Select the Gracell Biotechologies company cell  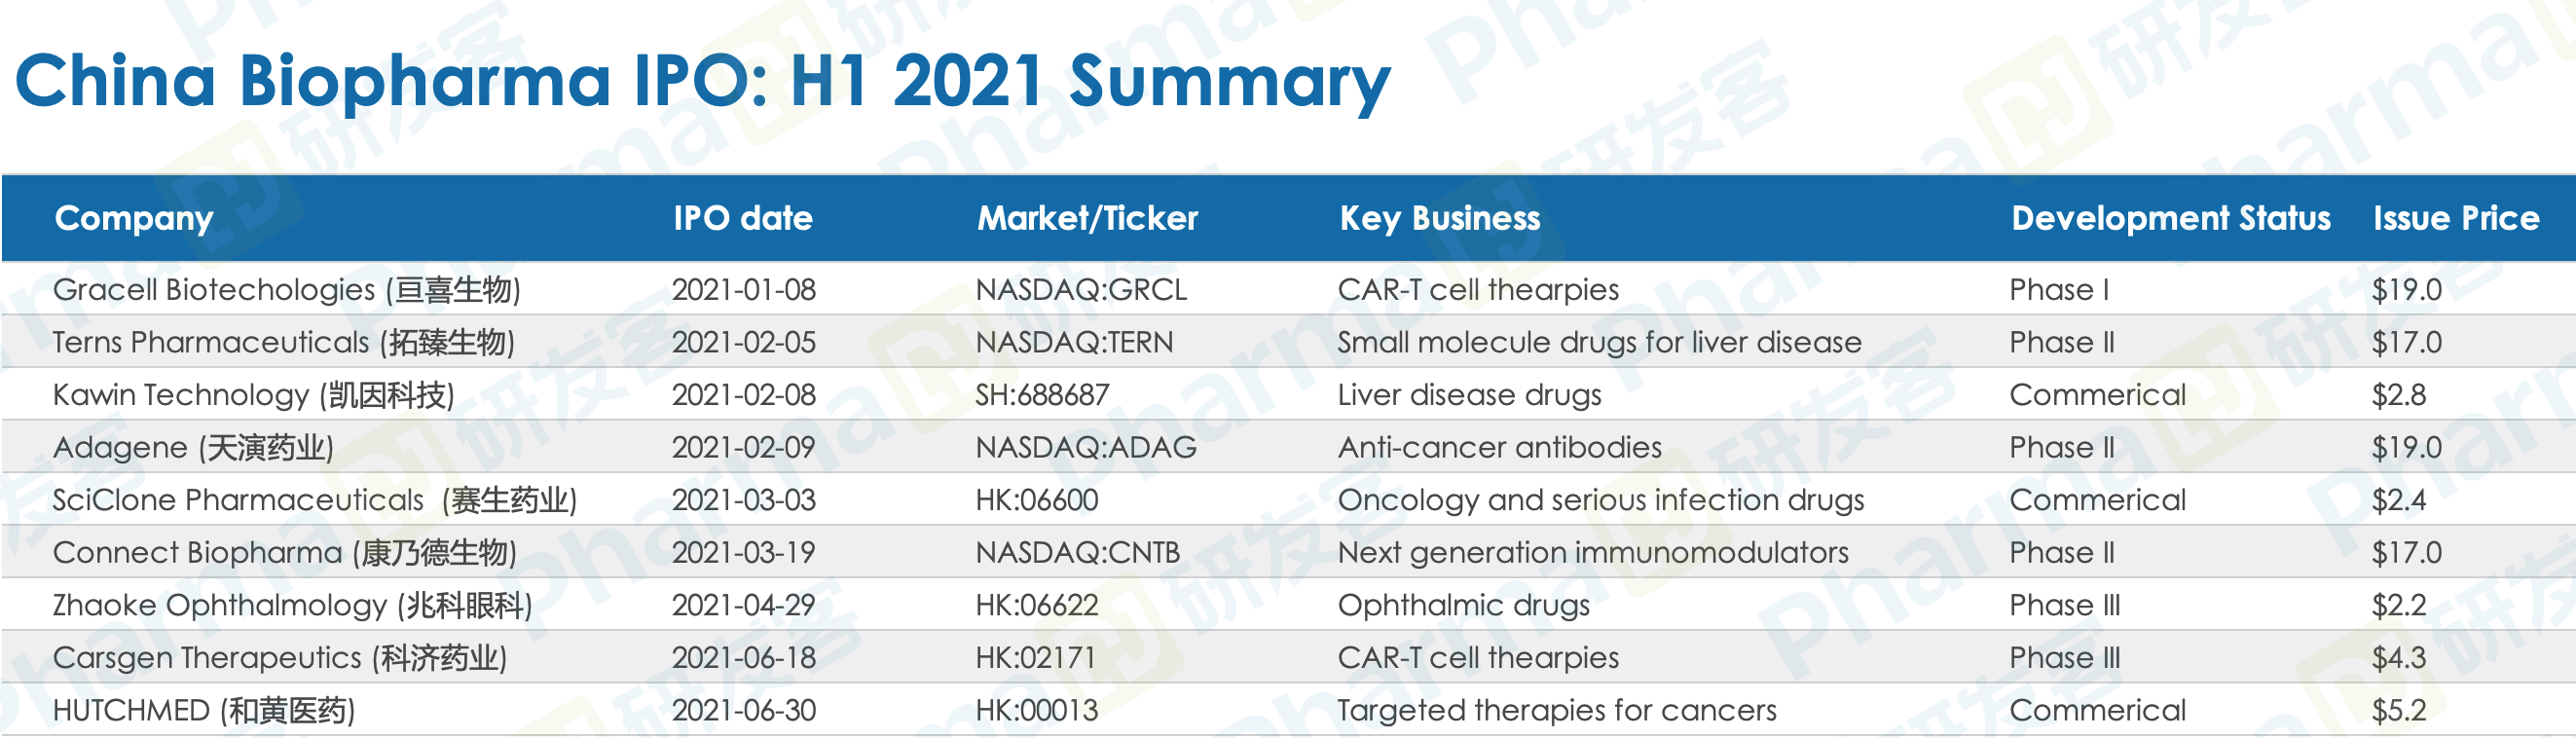tap(287, 290)
